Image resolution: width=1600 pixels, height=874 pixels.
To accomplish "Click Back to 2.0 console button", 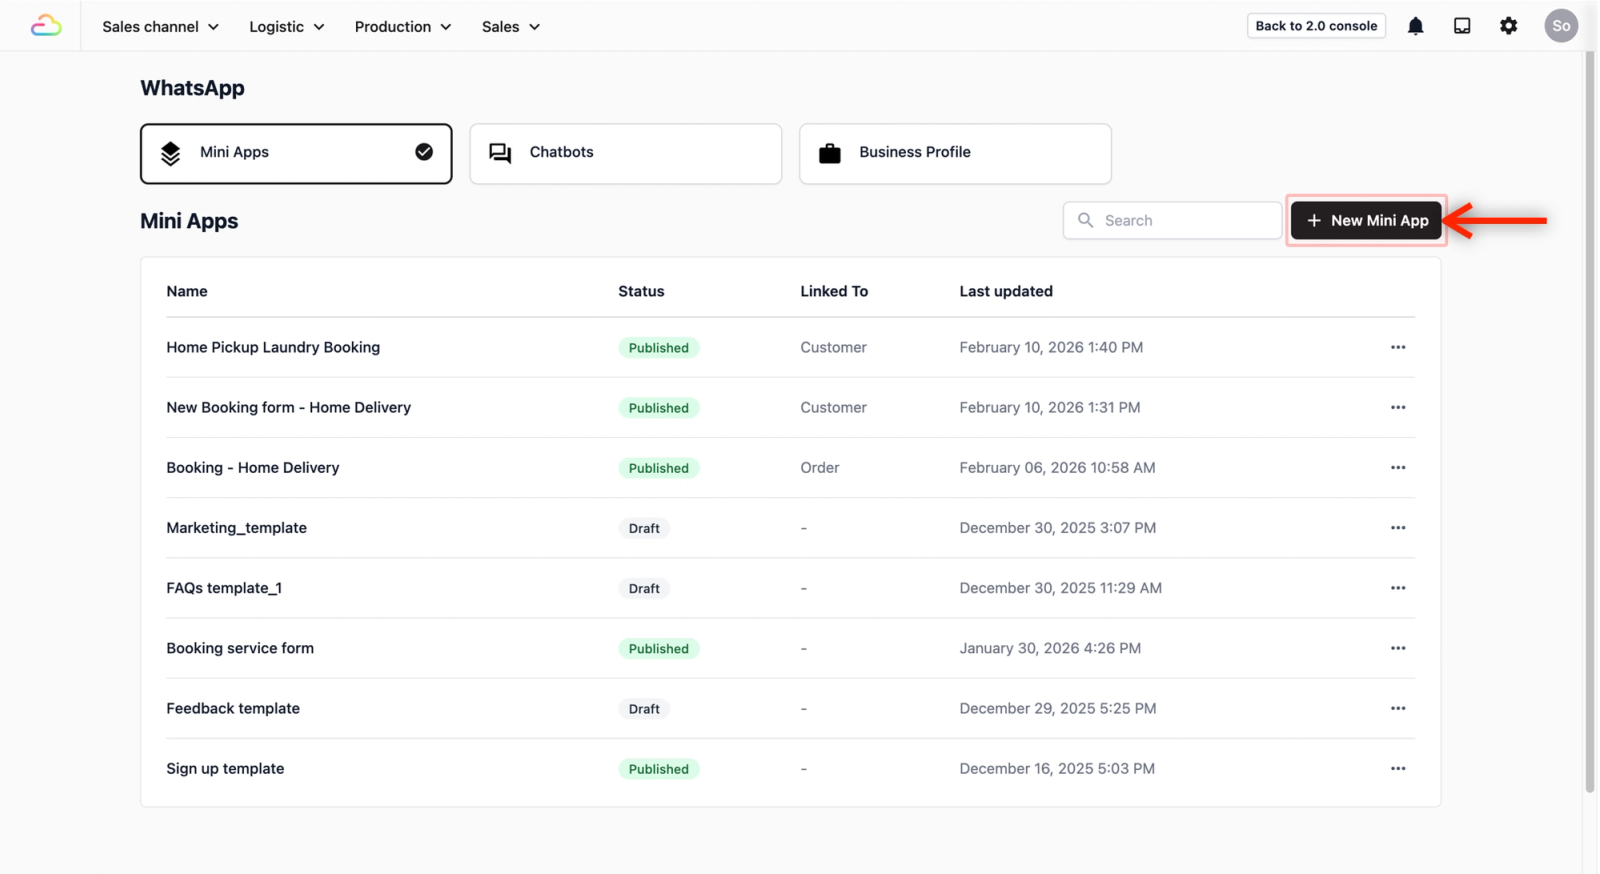I will [1316, 26].
